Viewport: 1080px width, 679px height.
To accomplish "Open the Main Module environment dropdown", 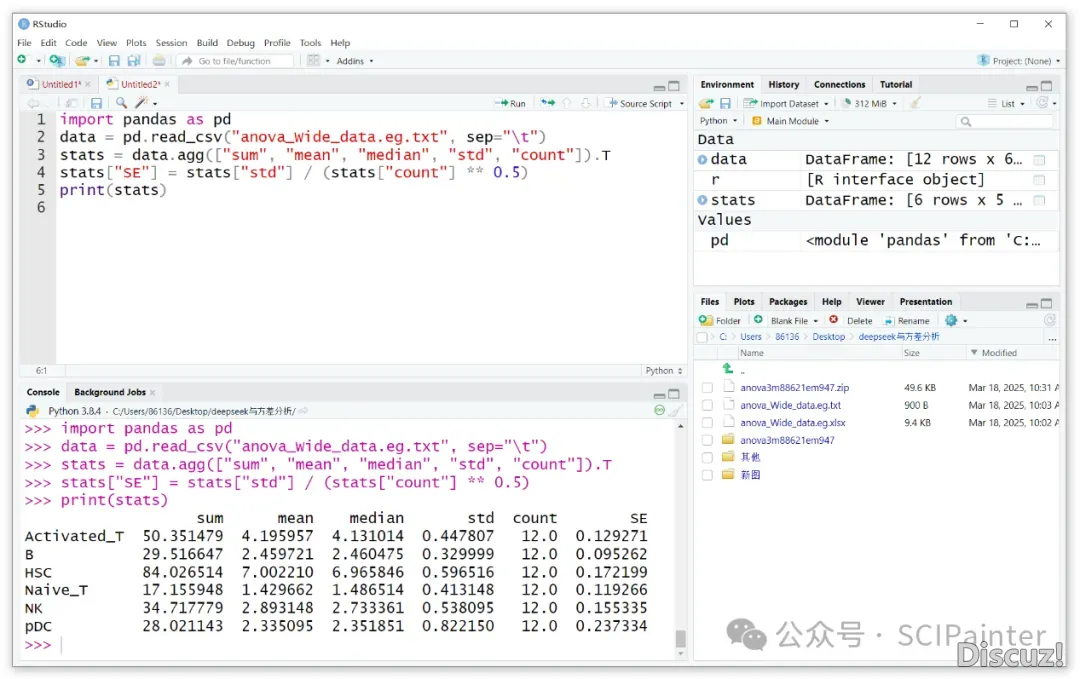I will [x=791, y=121].
